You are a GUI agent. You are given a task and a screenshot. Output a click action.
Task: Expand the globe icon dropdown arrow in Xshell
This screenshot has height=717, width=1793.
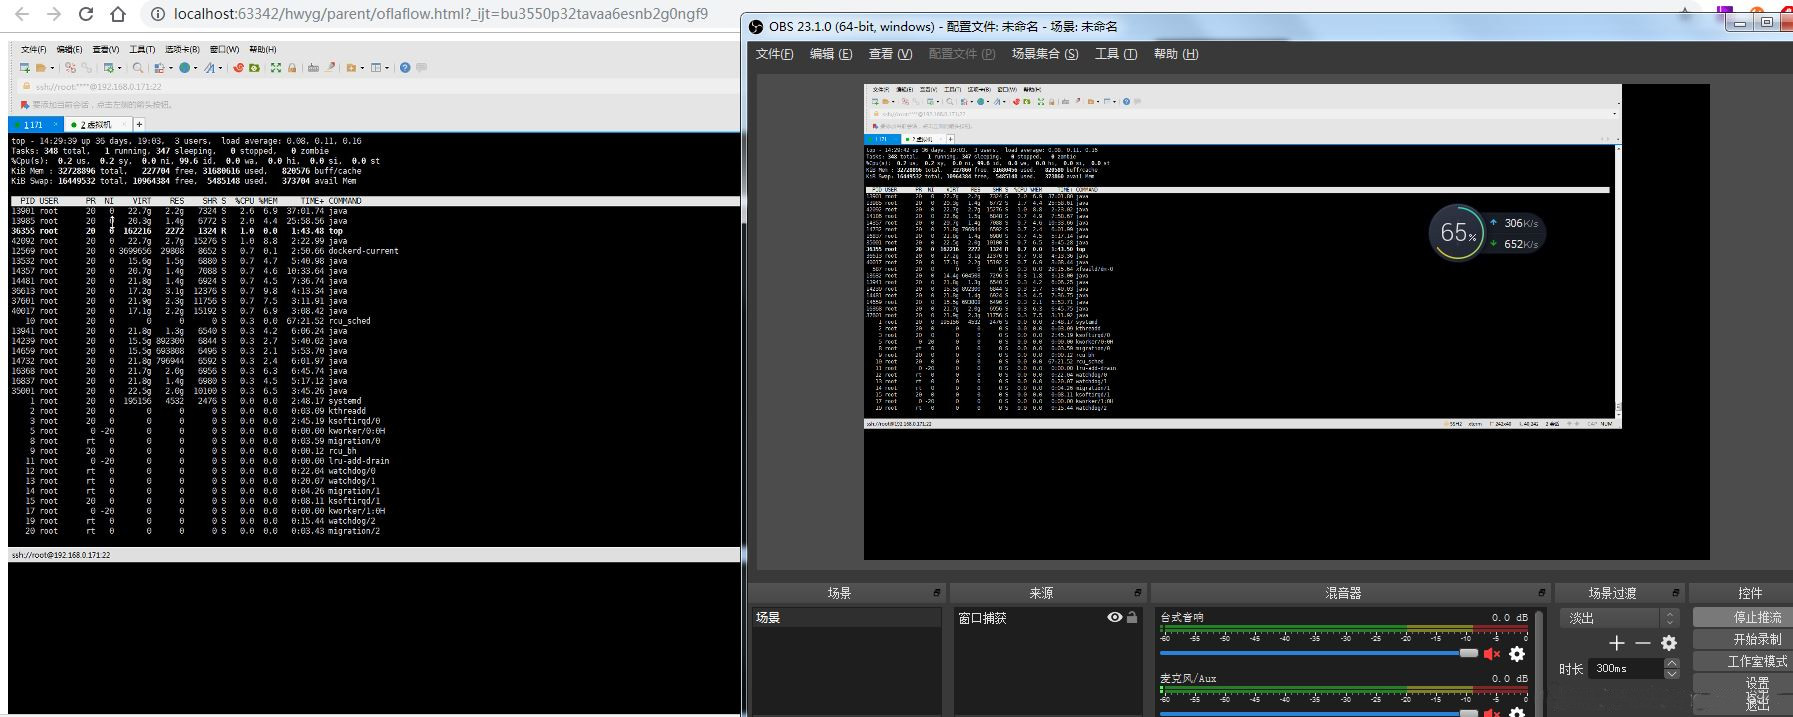pyautogui.click(x=197, y=68)
